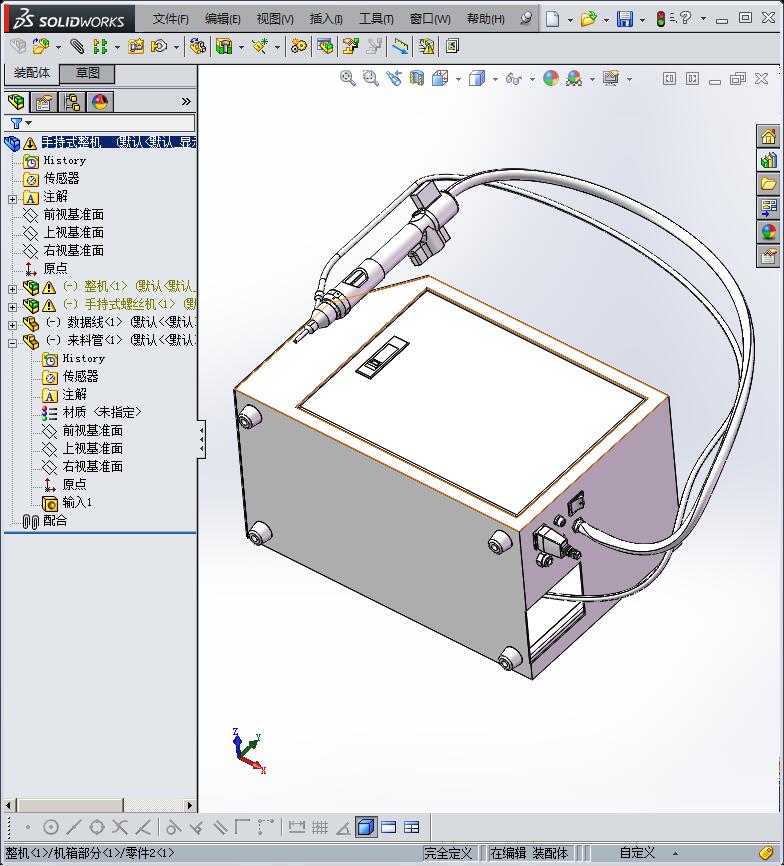Switch to the 草图 tab
This screenshot has width=784, height=866.
[87, 73]
